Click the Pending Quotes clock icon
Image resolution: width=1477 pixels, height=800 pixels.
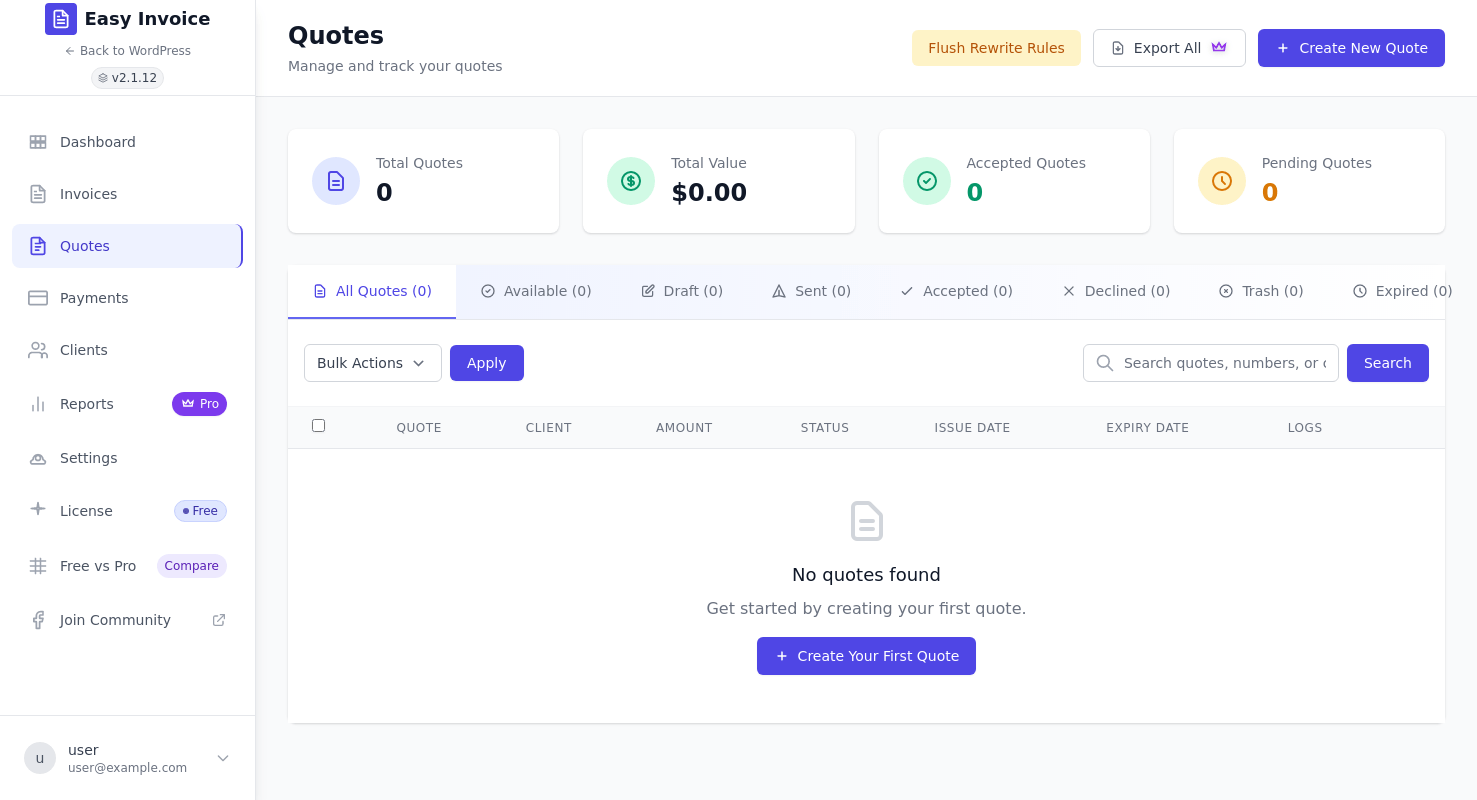(1222, 181)
